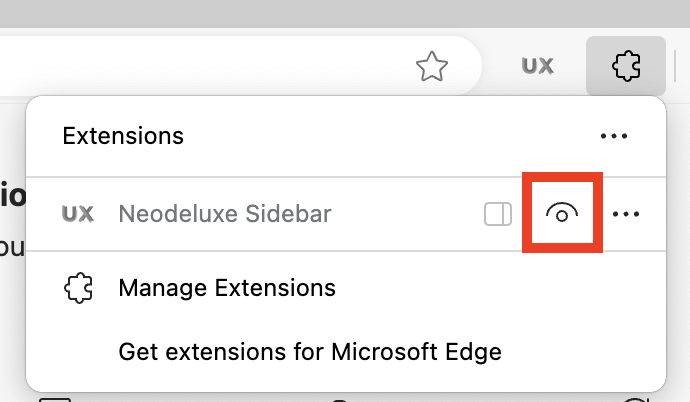Click the blank row space after Manage Extensions
Image resolution: width=690 pixels, height=402 pixels.
pos(497,289)
